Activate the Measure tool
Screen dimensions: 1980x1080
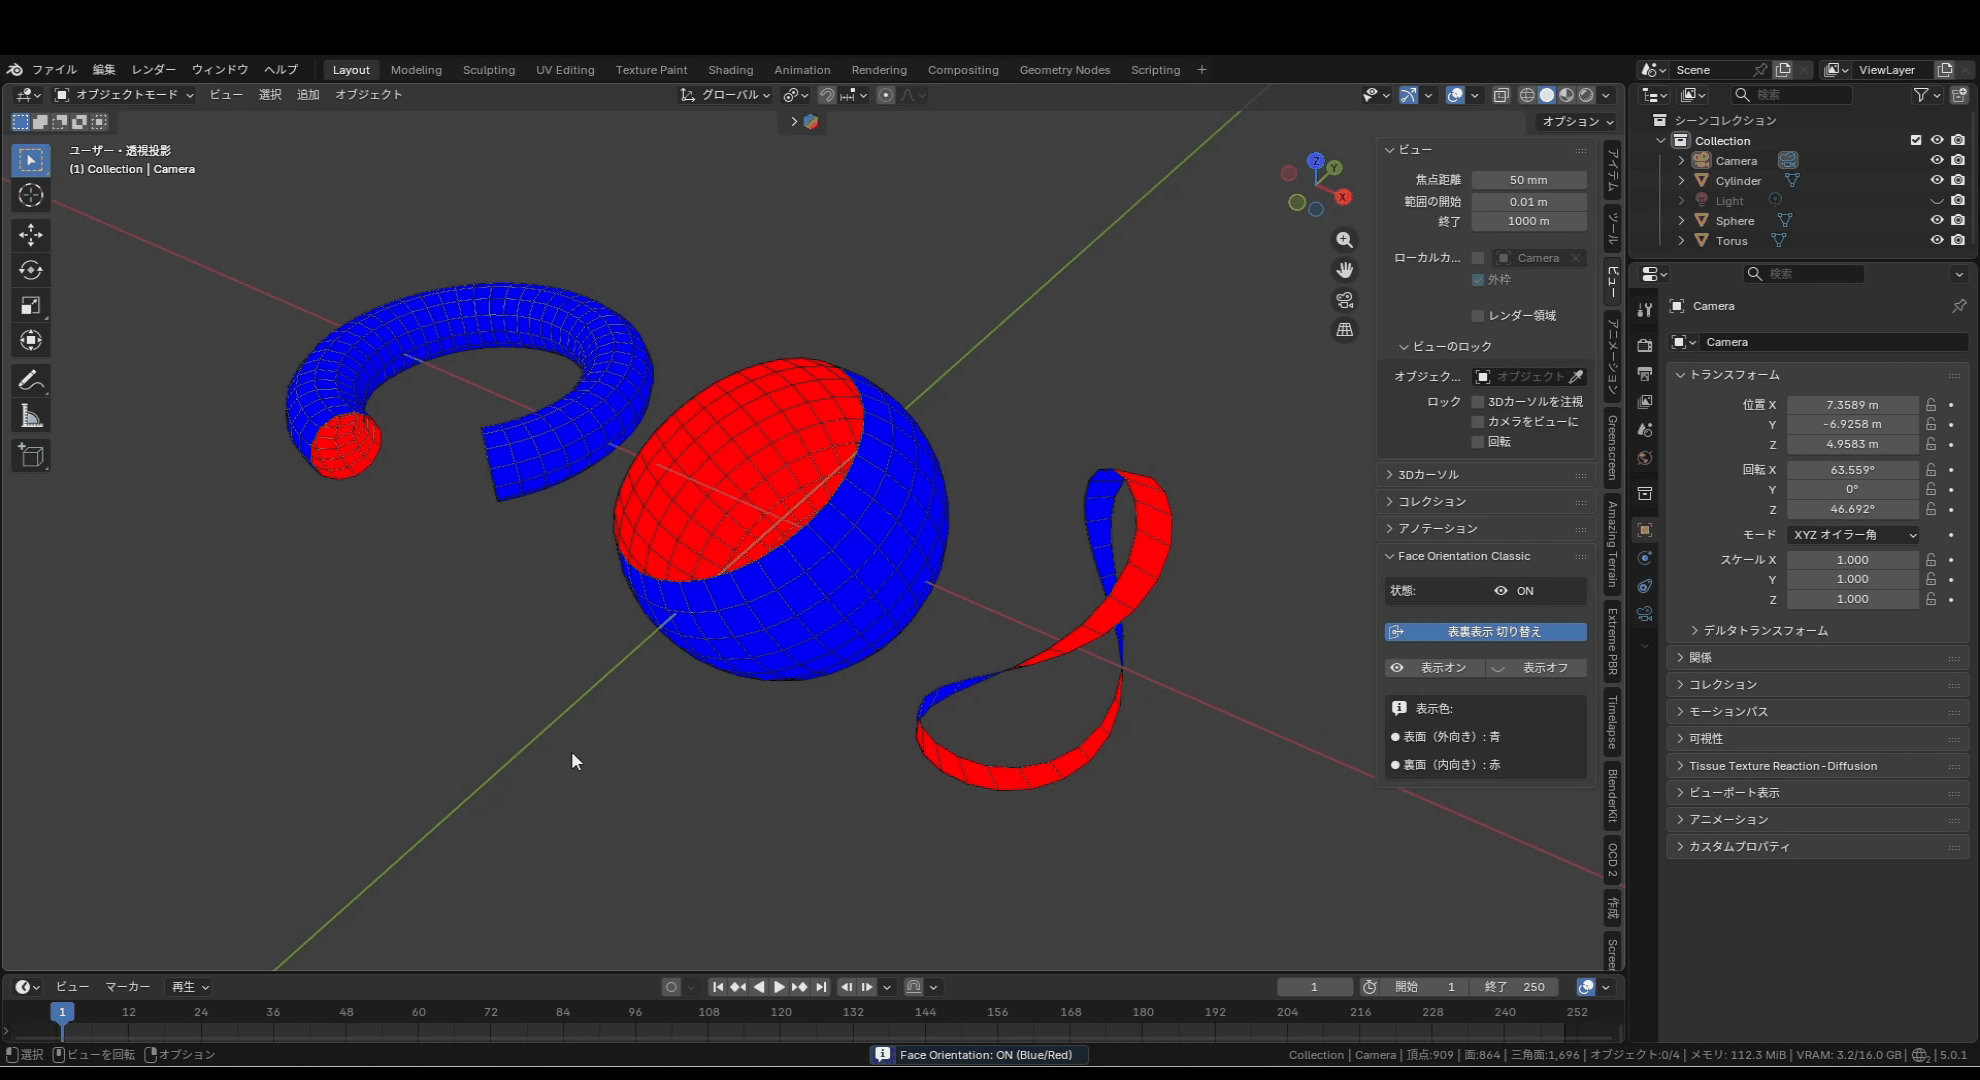(x=31, y=416)
